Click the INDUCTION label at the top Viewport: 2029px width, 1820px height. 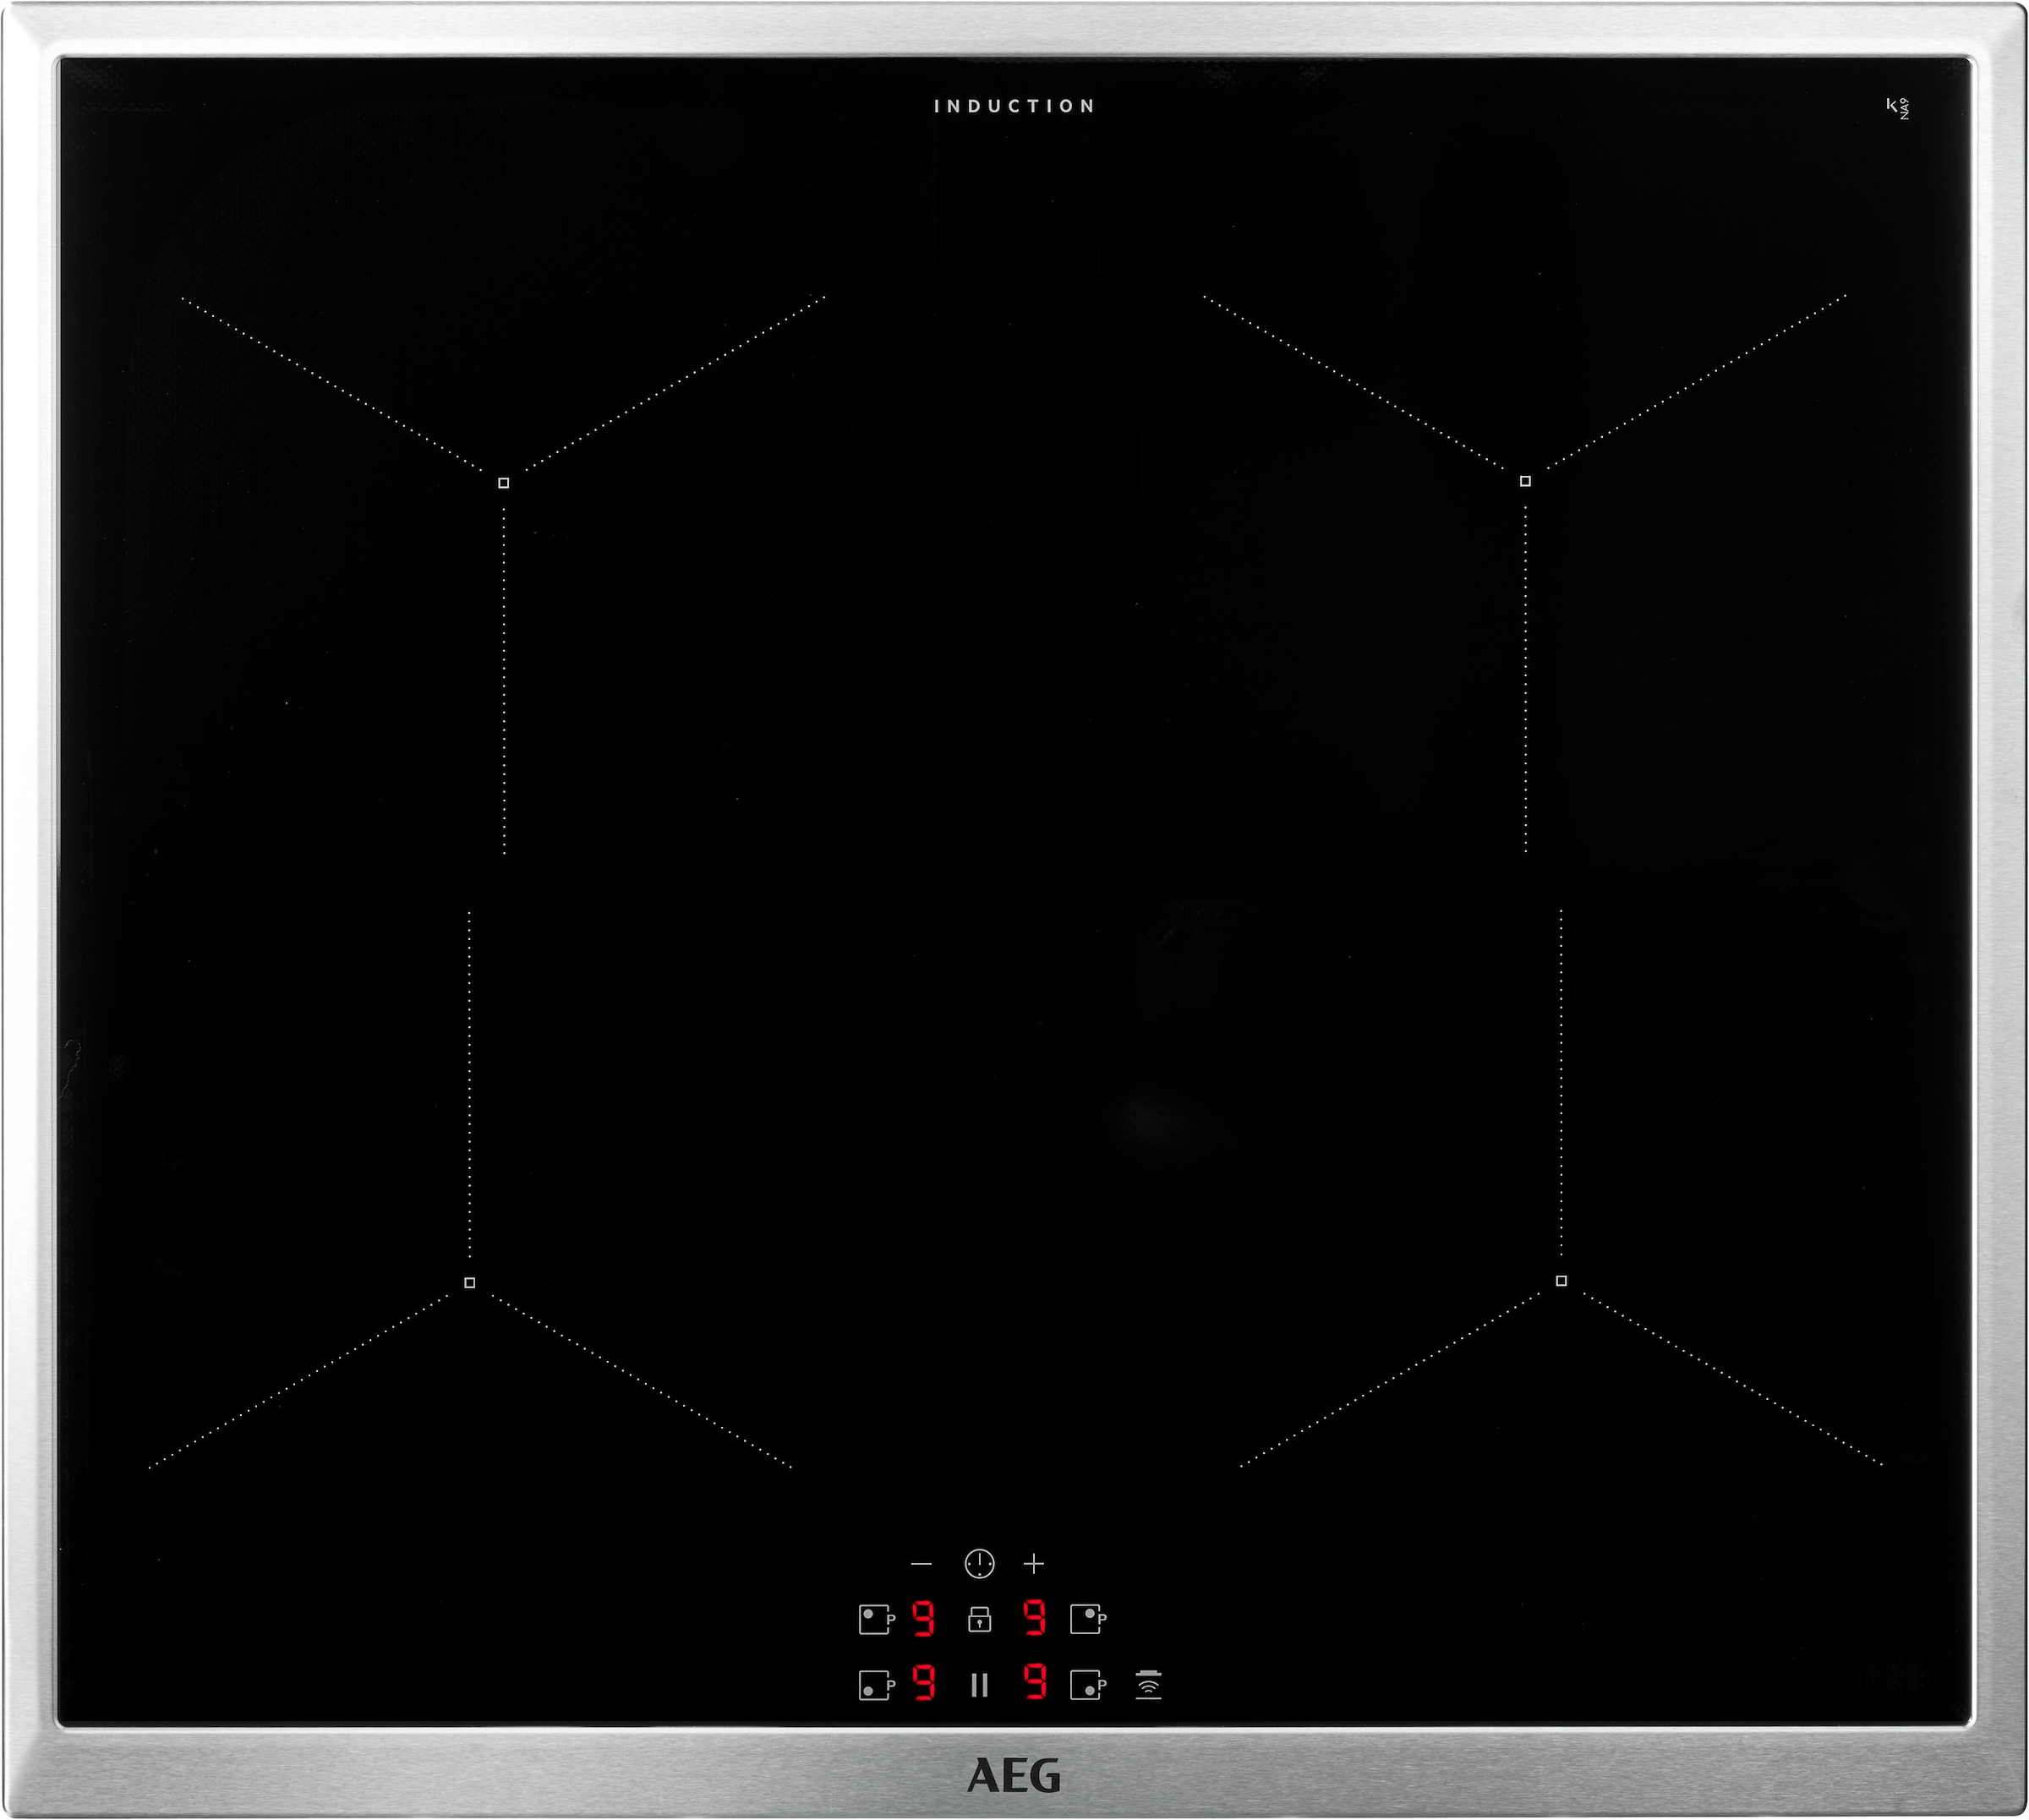(1014, 106)
